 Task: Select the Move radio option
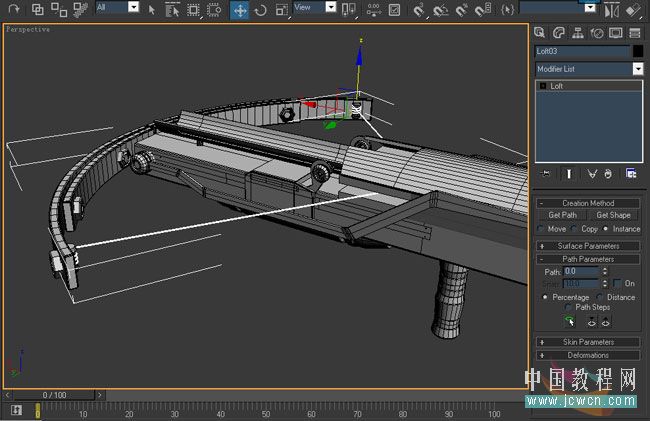tap(541, 229)
